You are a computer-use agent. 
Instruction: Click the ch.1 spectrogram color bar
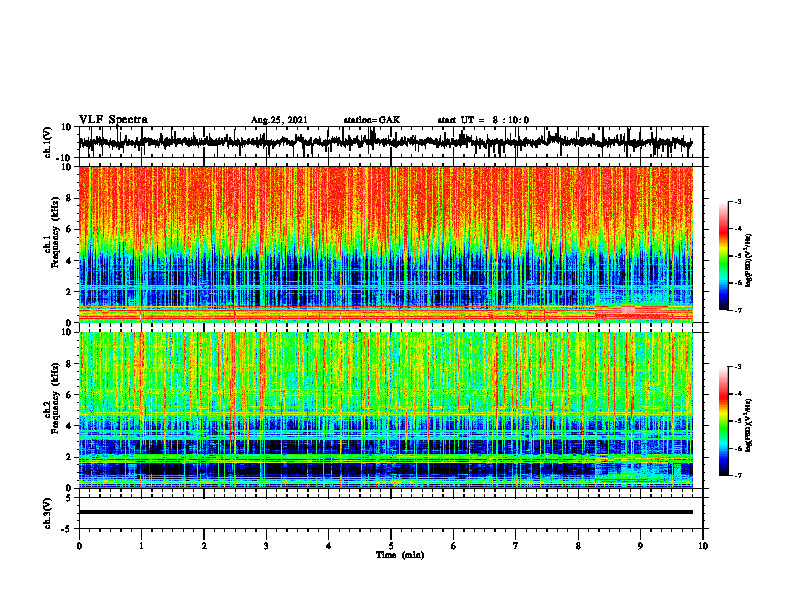click(724, 256)
